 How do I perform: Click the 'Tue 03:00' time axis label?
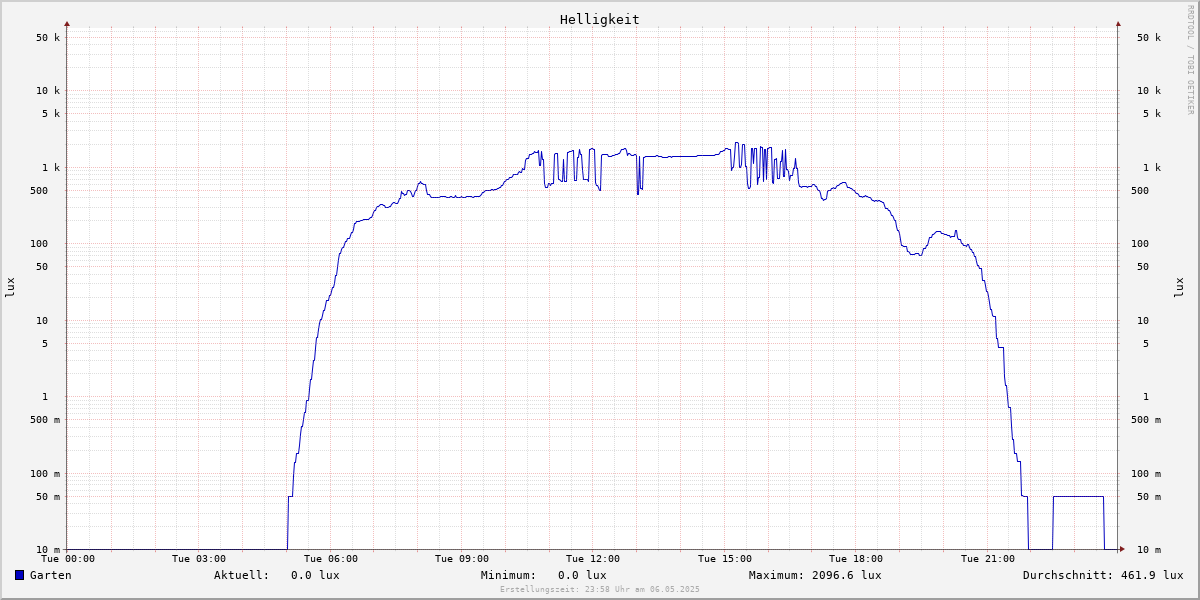tap(199, 559)
